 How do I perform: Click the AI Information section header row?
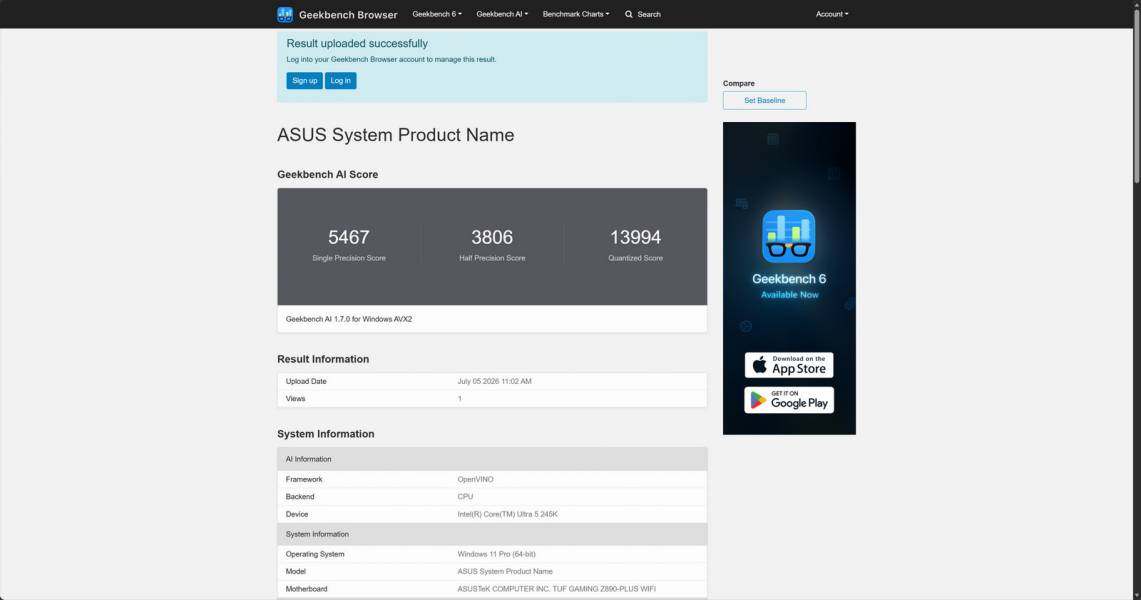(x=492, y=459)
